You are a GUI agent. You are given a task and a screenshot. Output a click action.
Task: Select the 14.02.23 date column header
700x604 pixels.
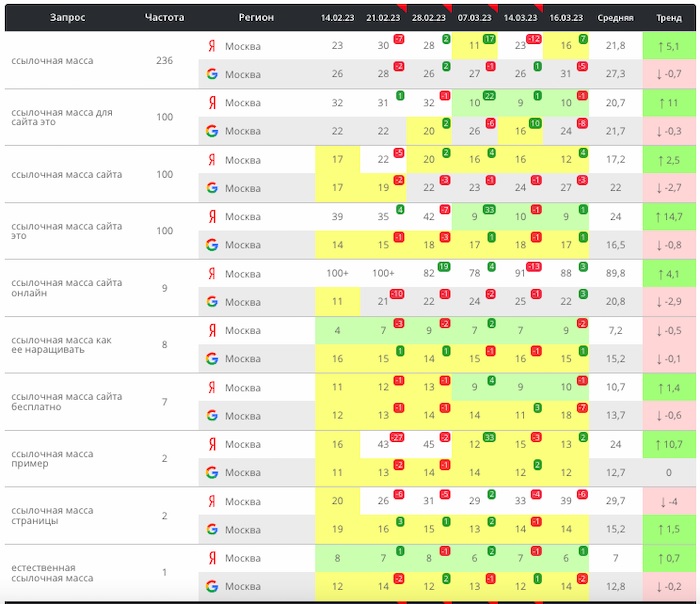pyautogui.click(x=337, y=18)
